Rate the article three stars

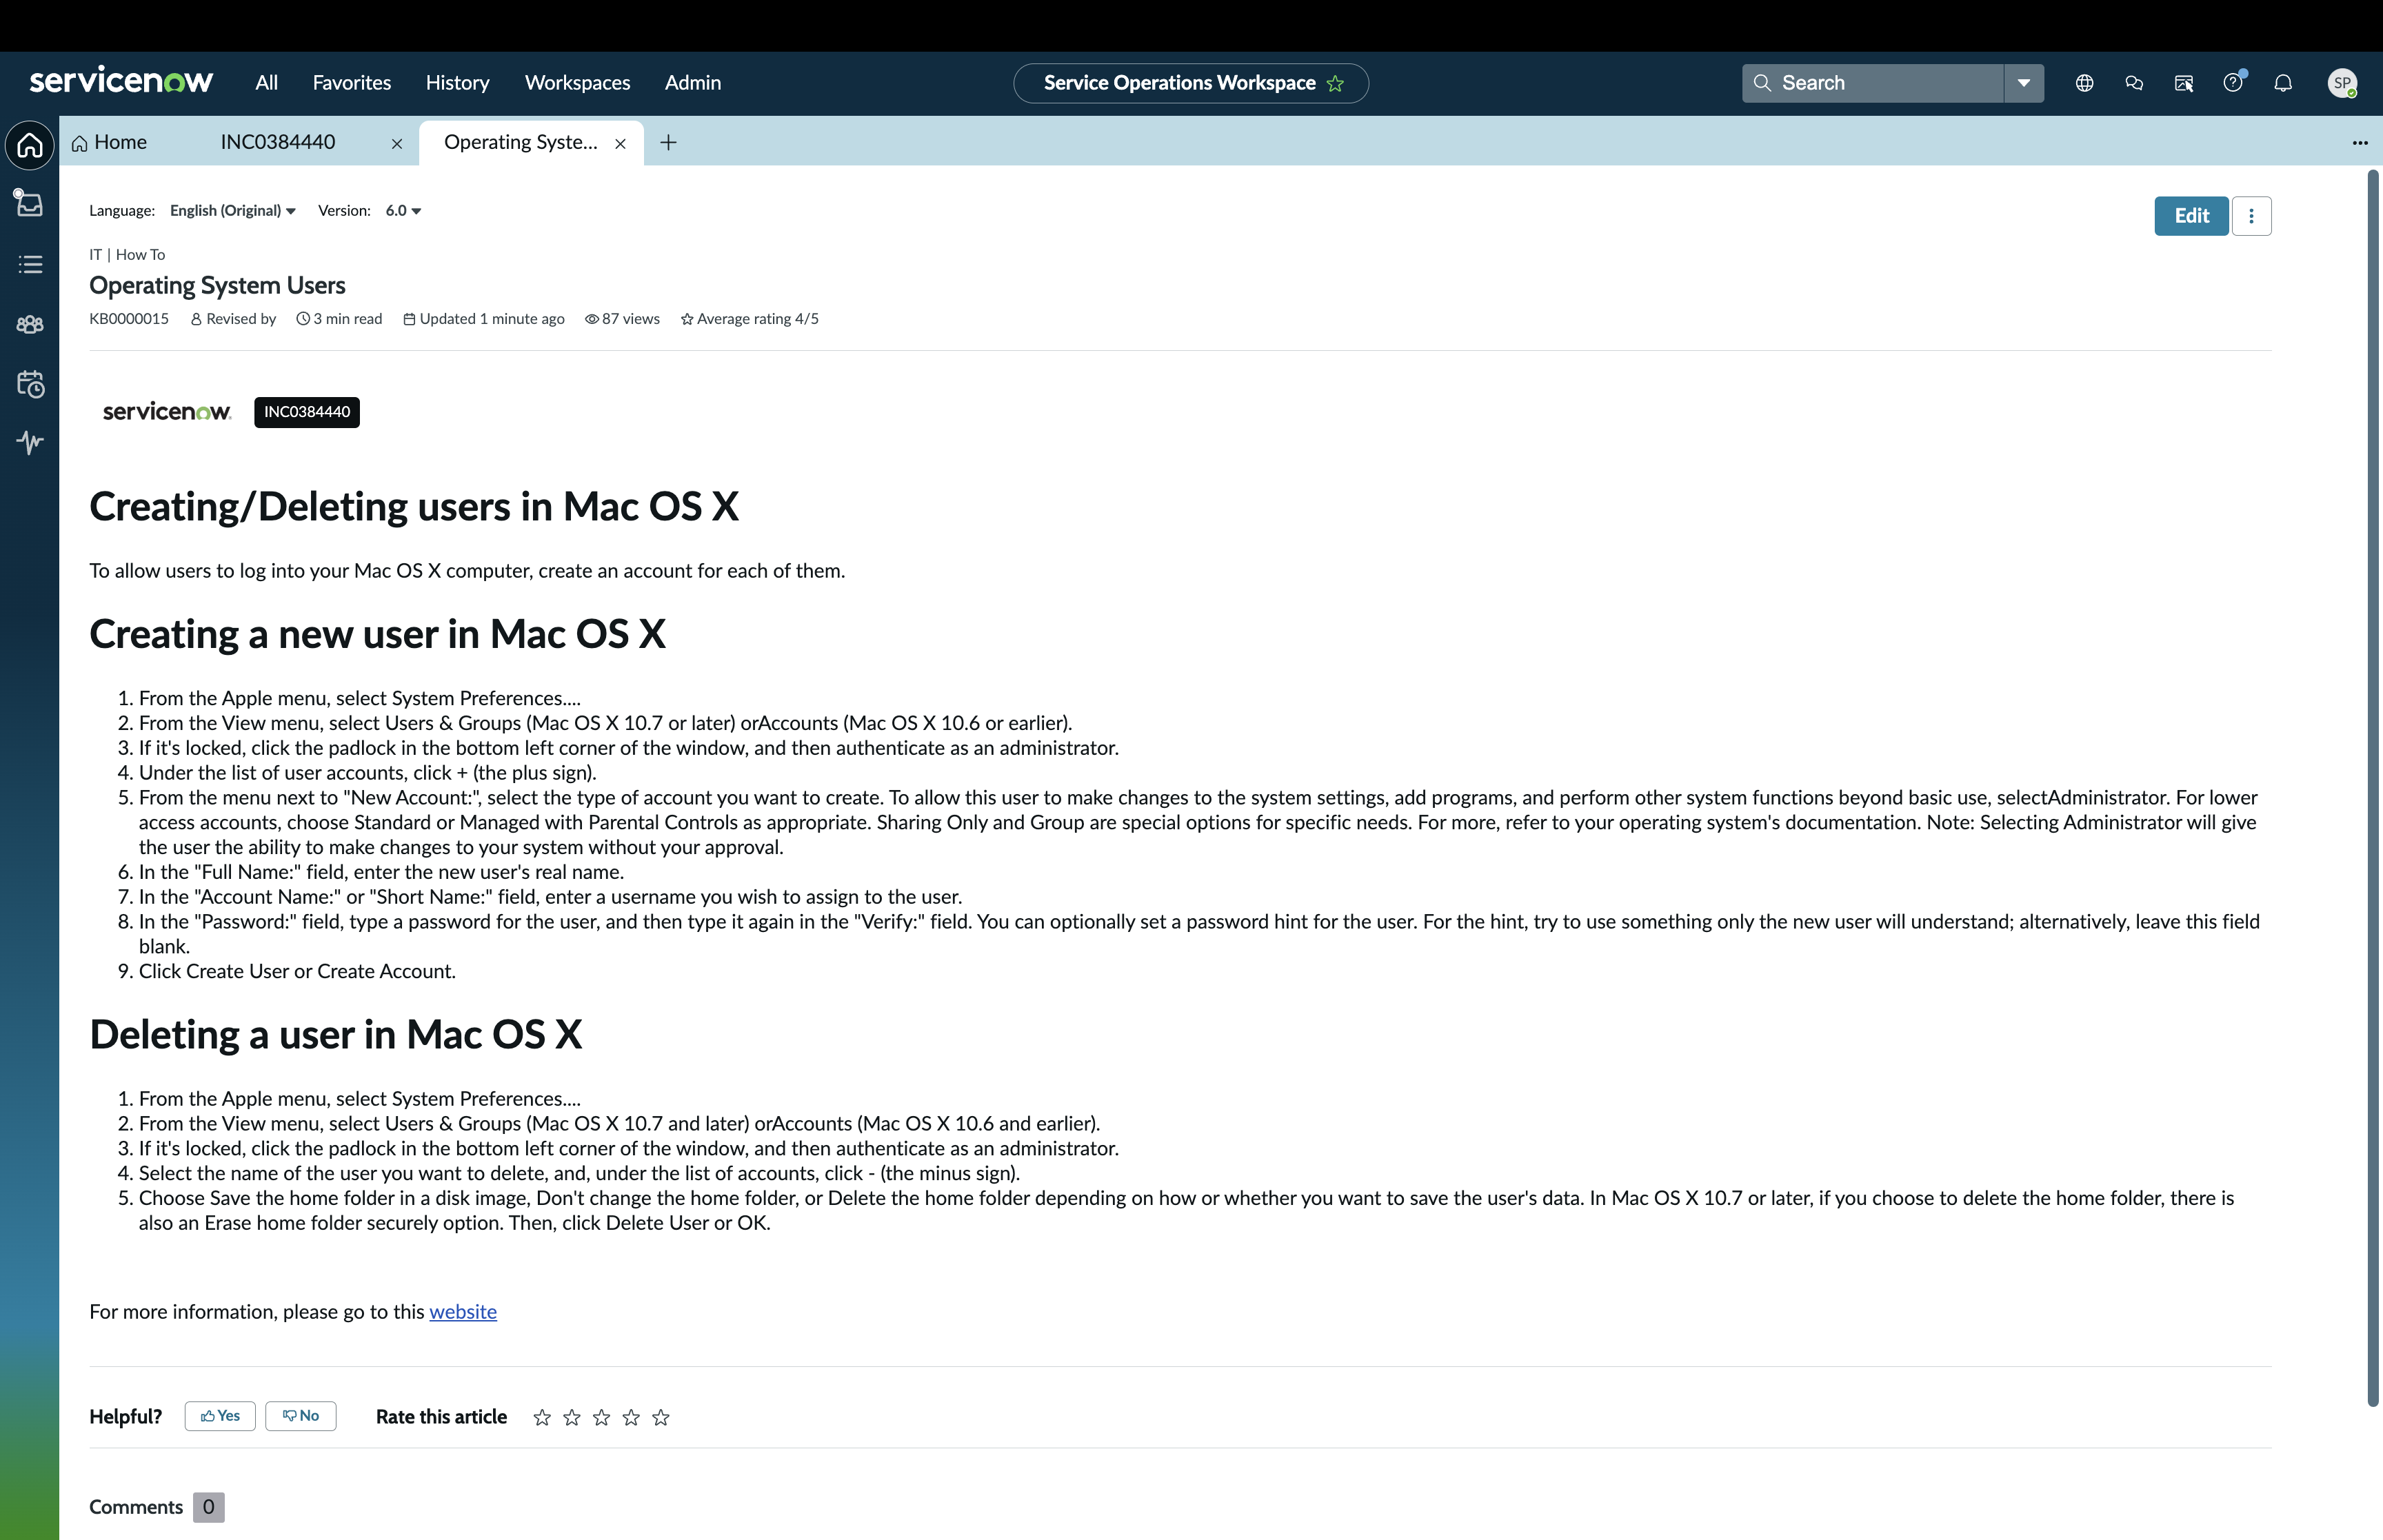(601, 1417)
